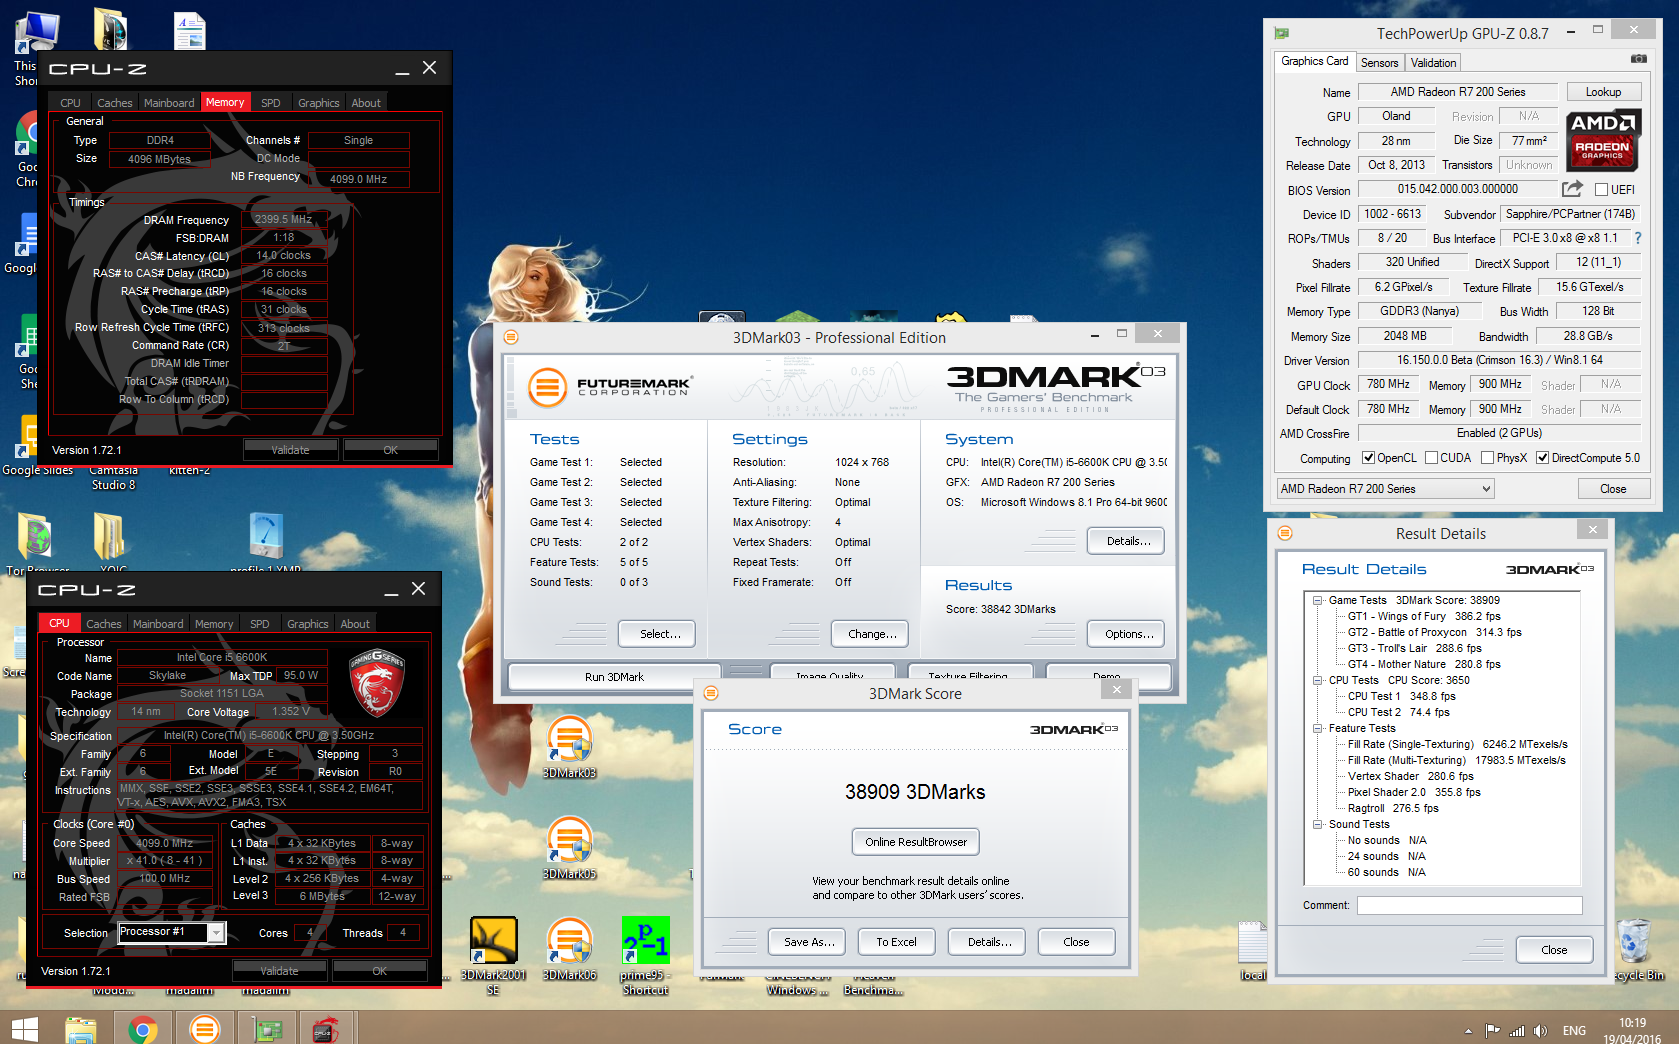
Task: Open the Mainboard tab in top CPU-Z window
Action: 169,103
